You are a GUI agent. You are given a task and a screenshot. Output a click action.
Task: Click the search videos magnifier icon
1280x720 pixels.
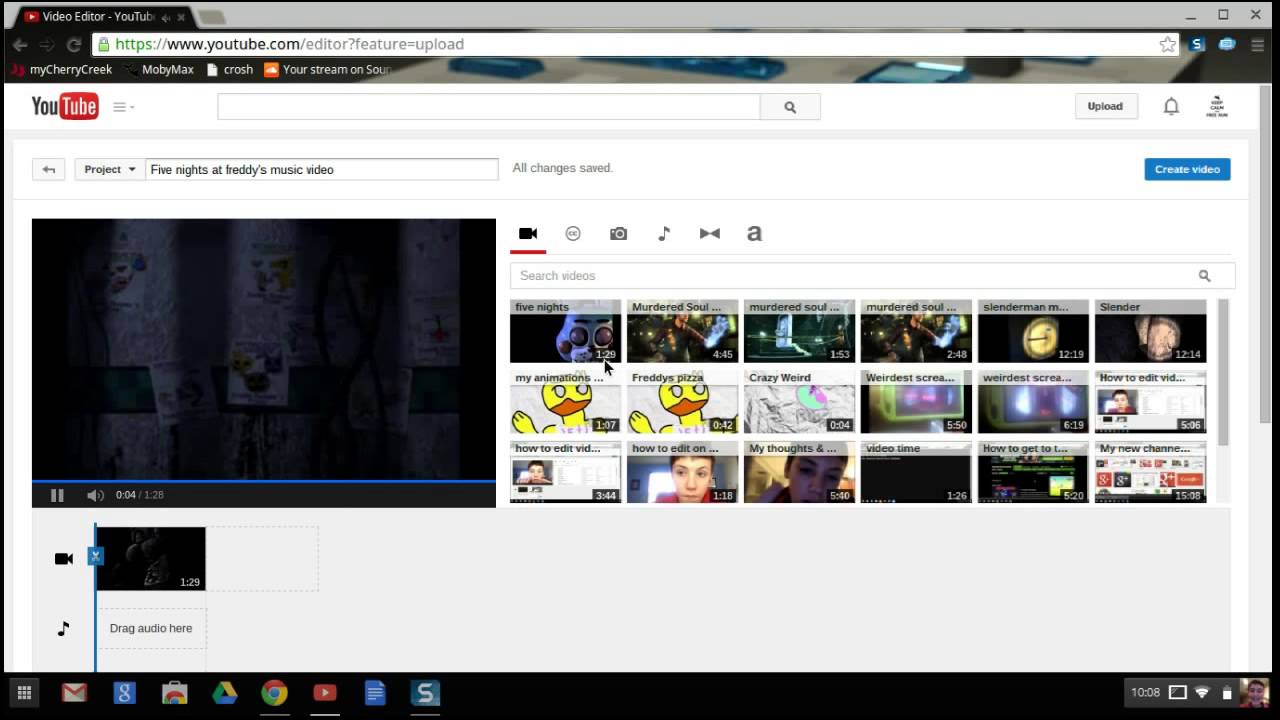pyautogui.click(x=1204, y=276)
